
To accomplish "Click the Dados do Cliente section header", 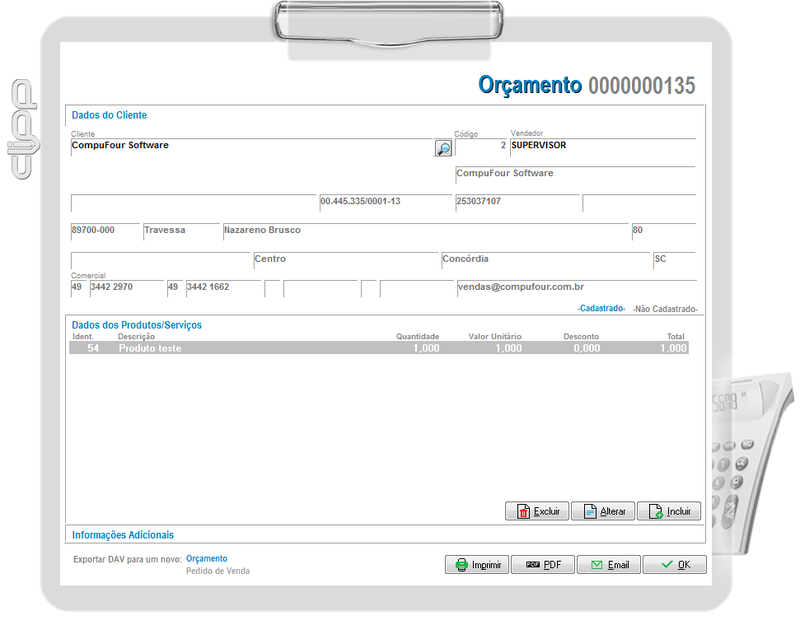I will (109, 115).
